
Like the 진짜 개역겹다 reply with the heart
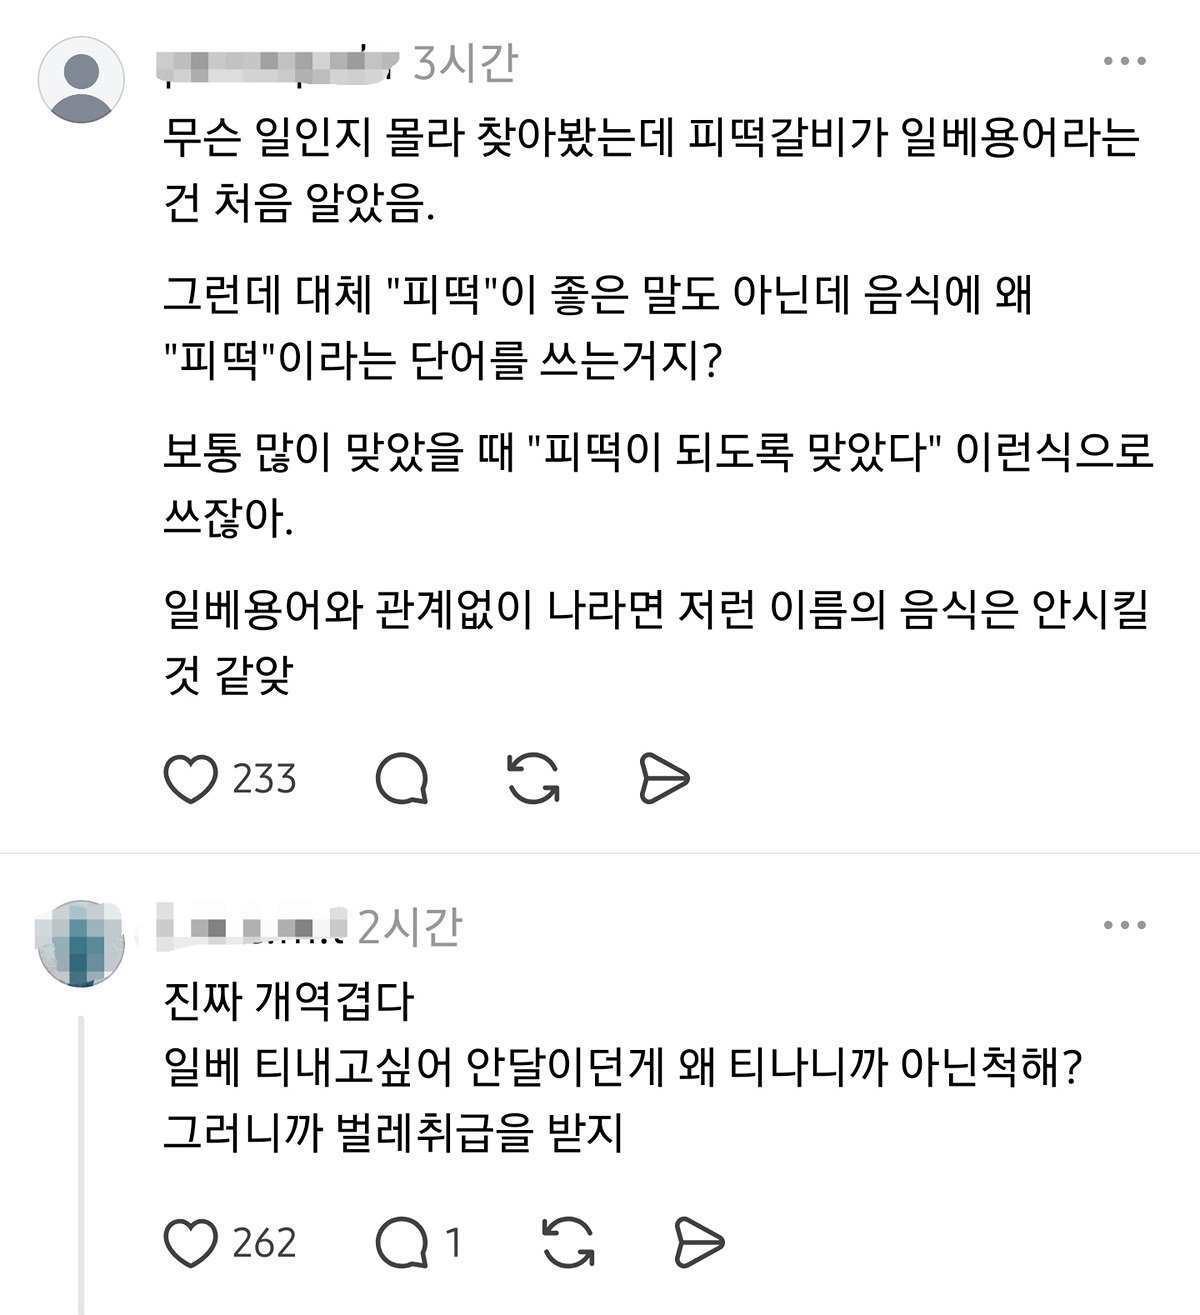coord(191,1243)
